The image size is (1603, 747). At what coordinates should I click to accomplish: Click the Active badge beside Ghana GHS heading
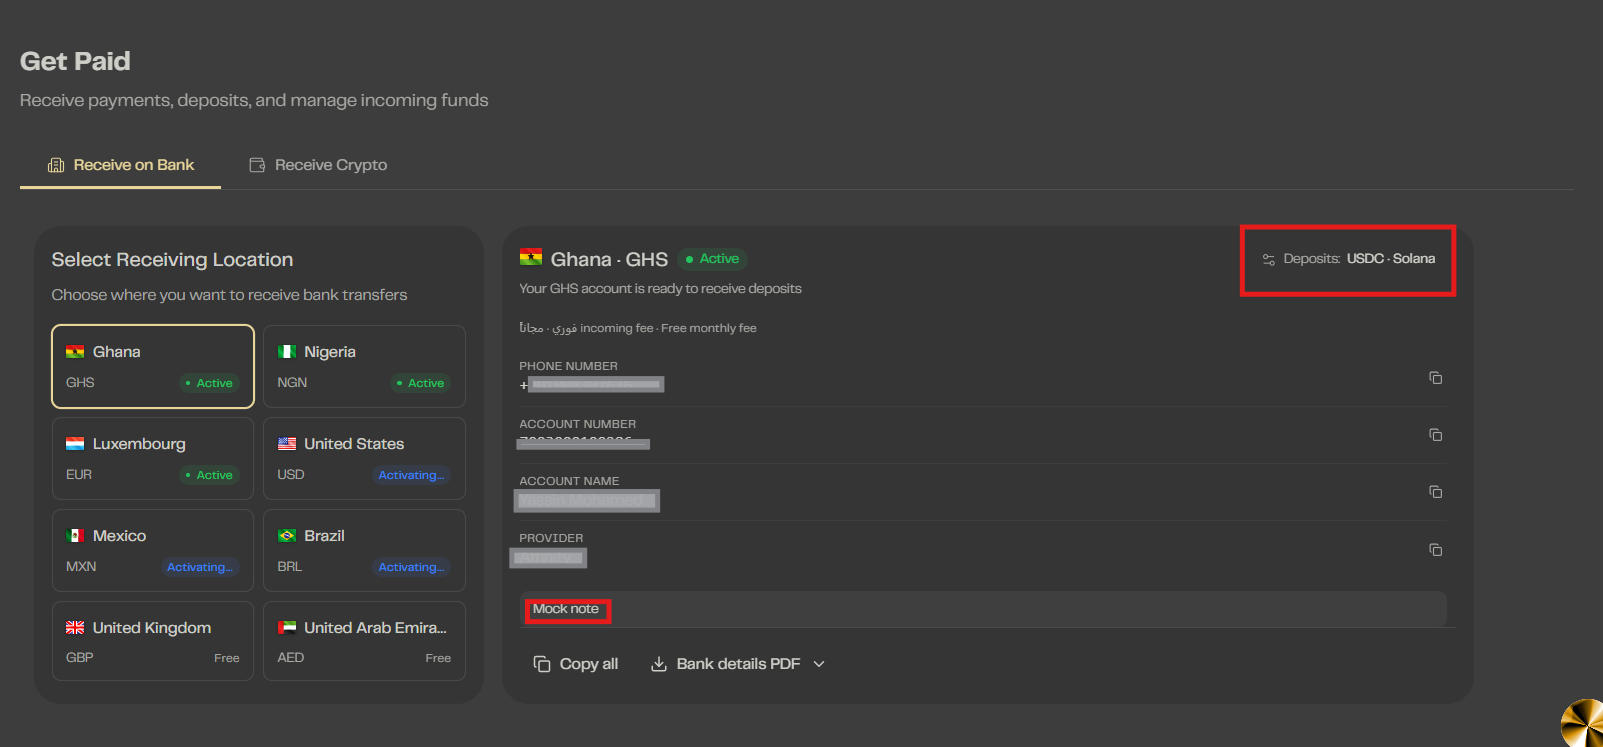[x=712, y=259]
